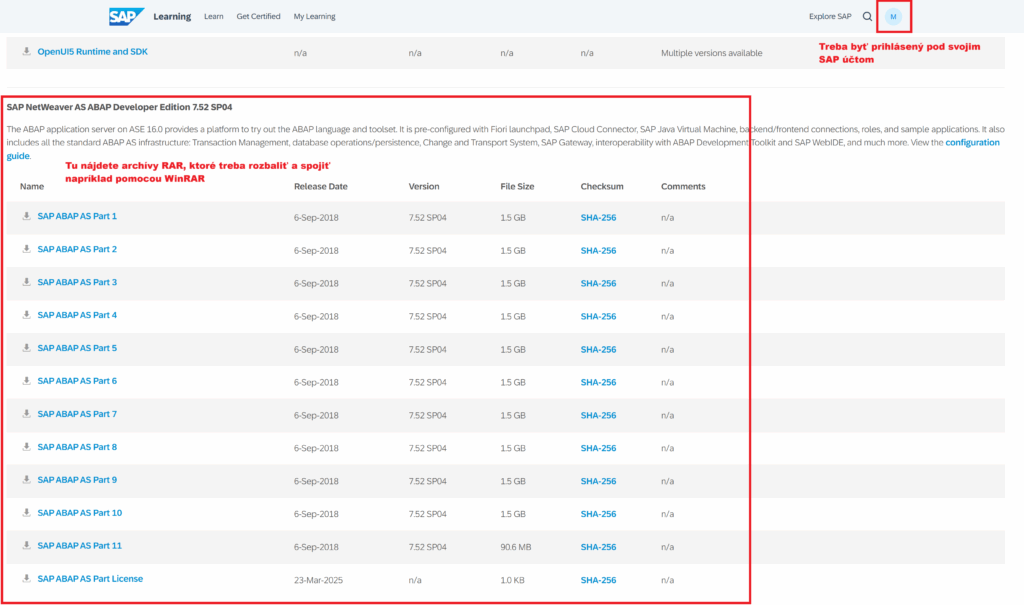This screenshot has height=605, width=1024.
Task: Click download icon beside SAP ABAP AS Part License
Action: (27, 578)
